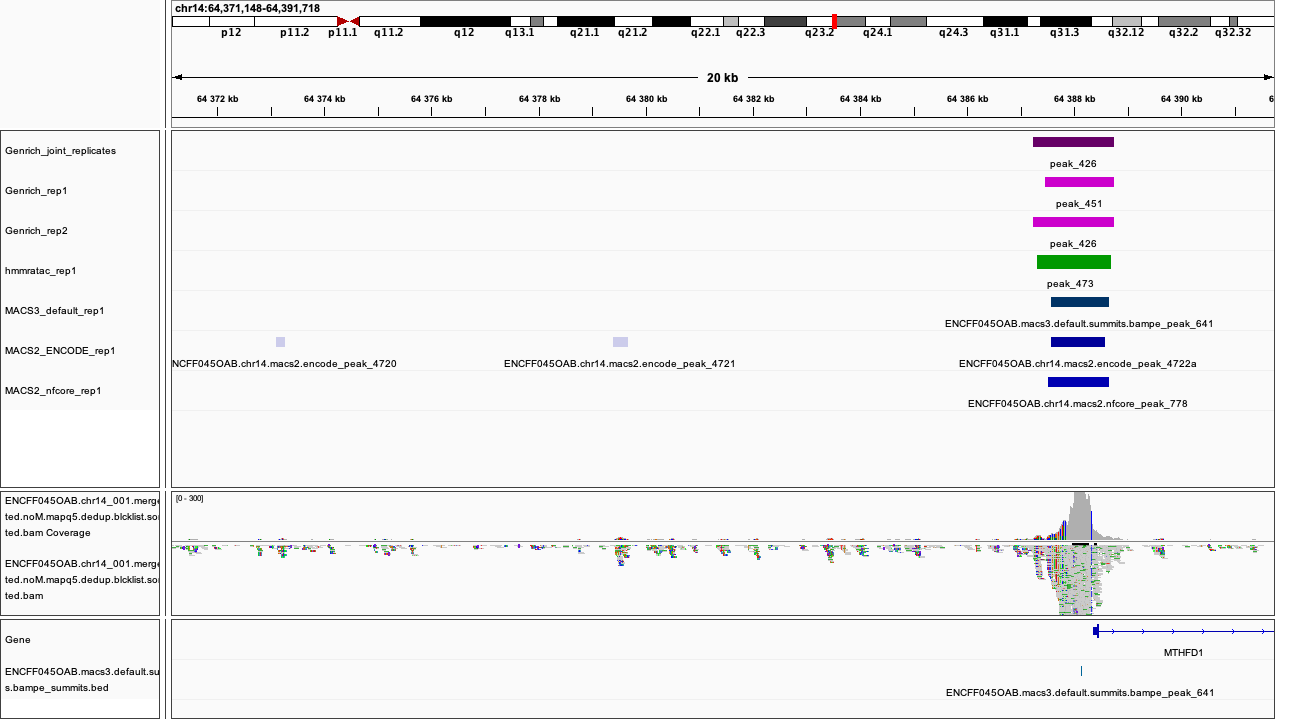Click the 64 380 kb ruler position

[647, 99]
